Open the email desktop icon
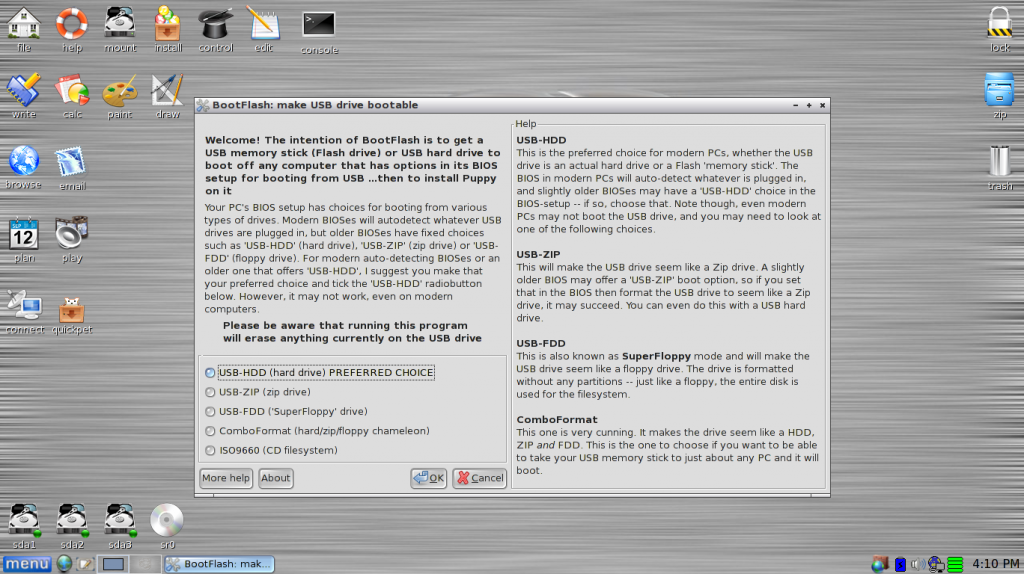This screenshot has width=1024, height=574. point(71,162)
